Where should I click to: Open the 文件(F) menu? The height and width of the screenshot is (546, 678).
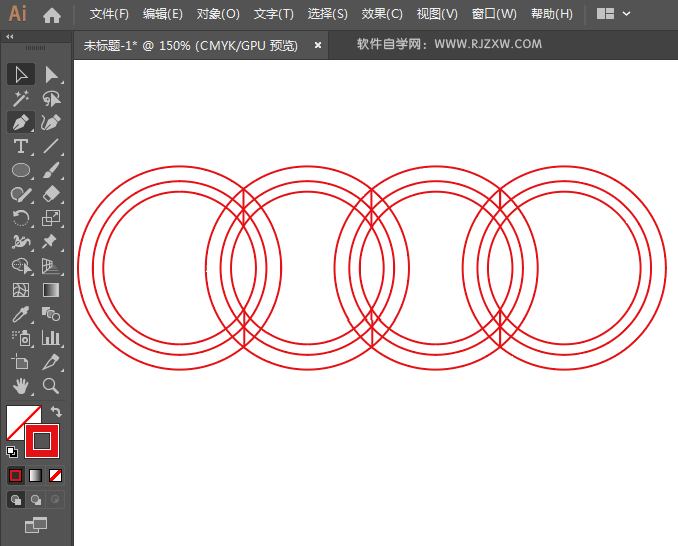point(109,14)
